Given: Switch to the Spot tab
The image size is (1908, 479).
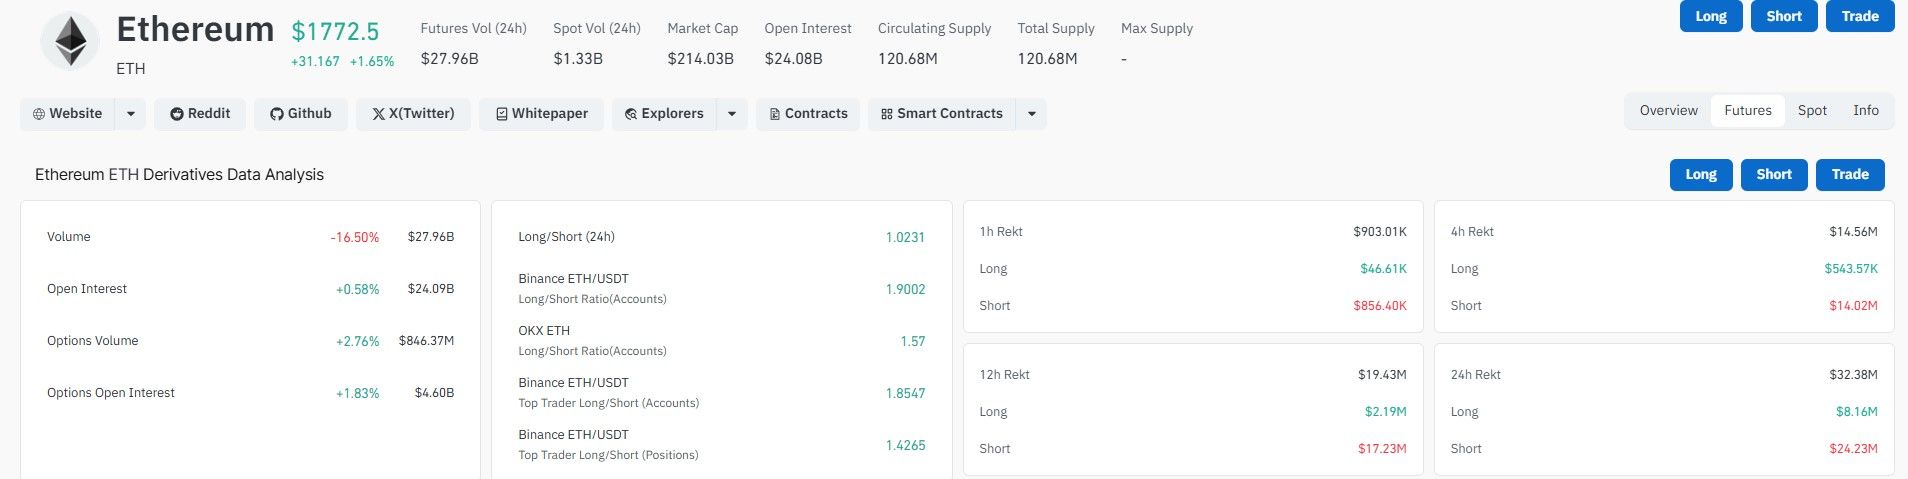Looking at the screenshot, I should (x=1812, y=111).
